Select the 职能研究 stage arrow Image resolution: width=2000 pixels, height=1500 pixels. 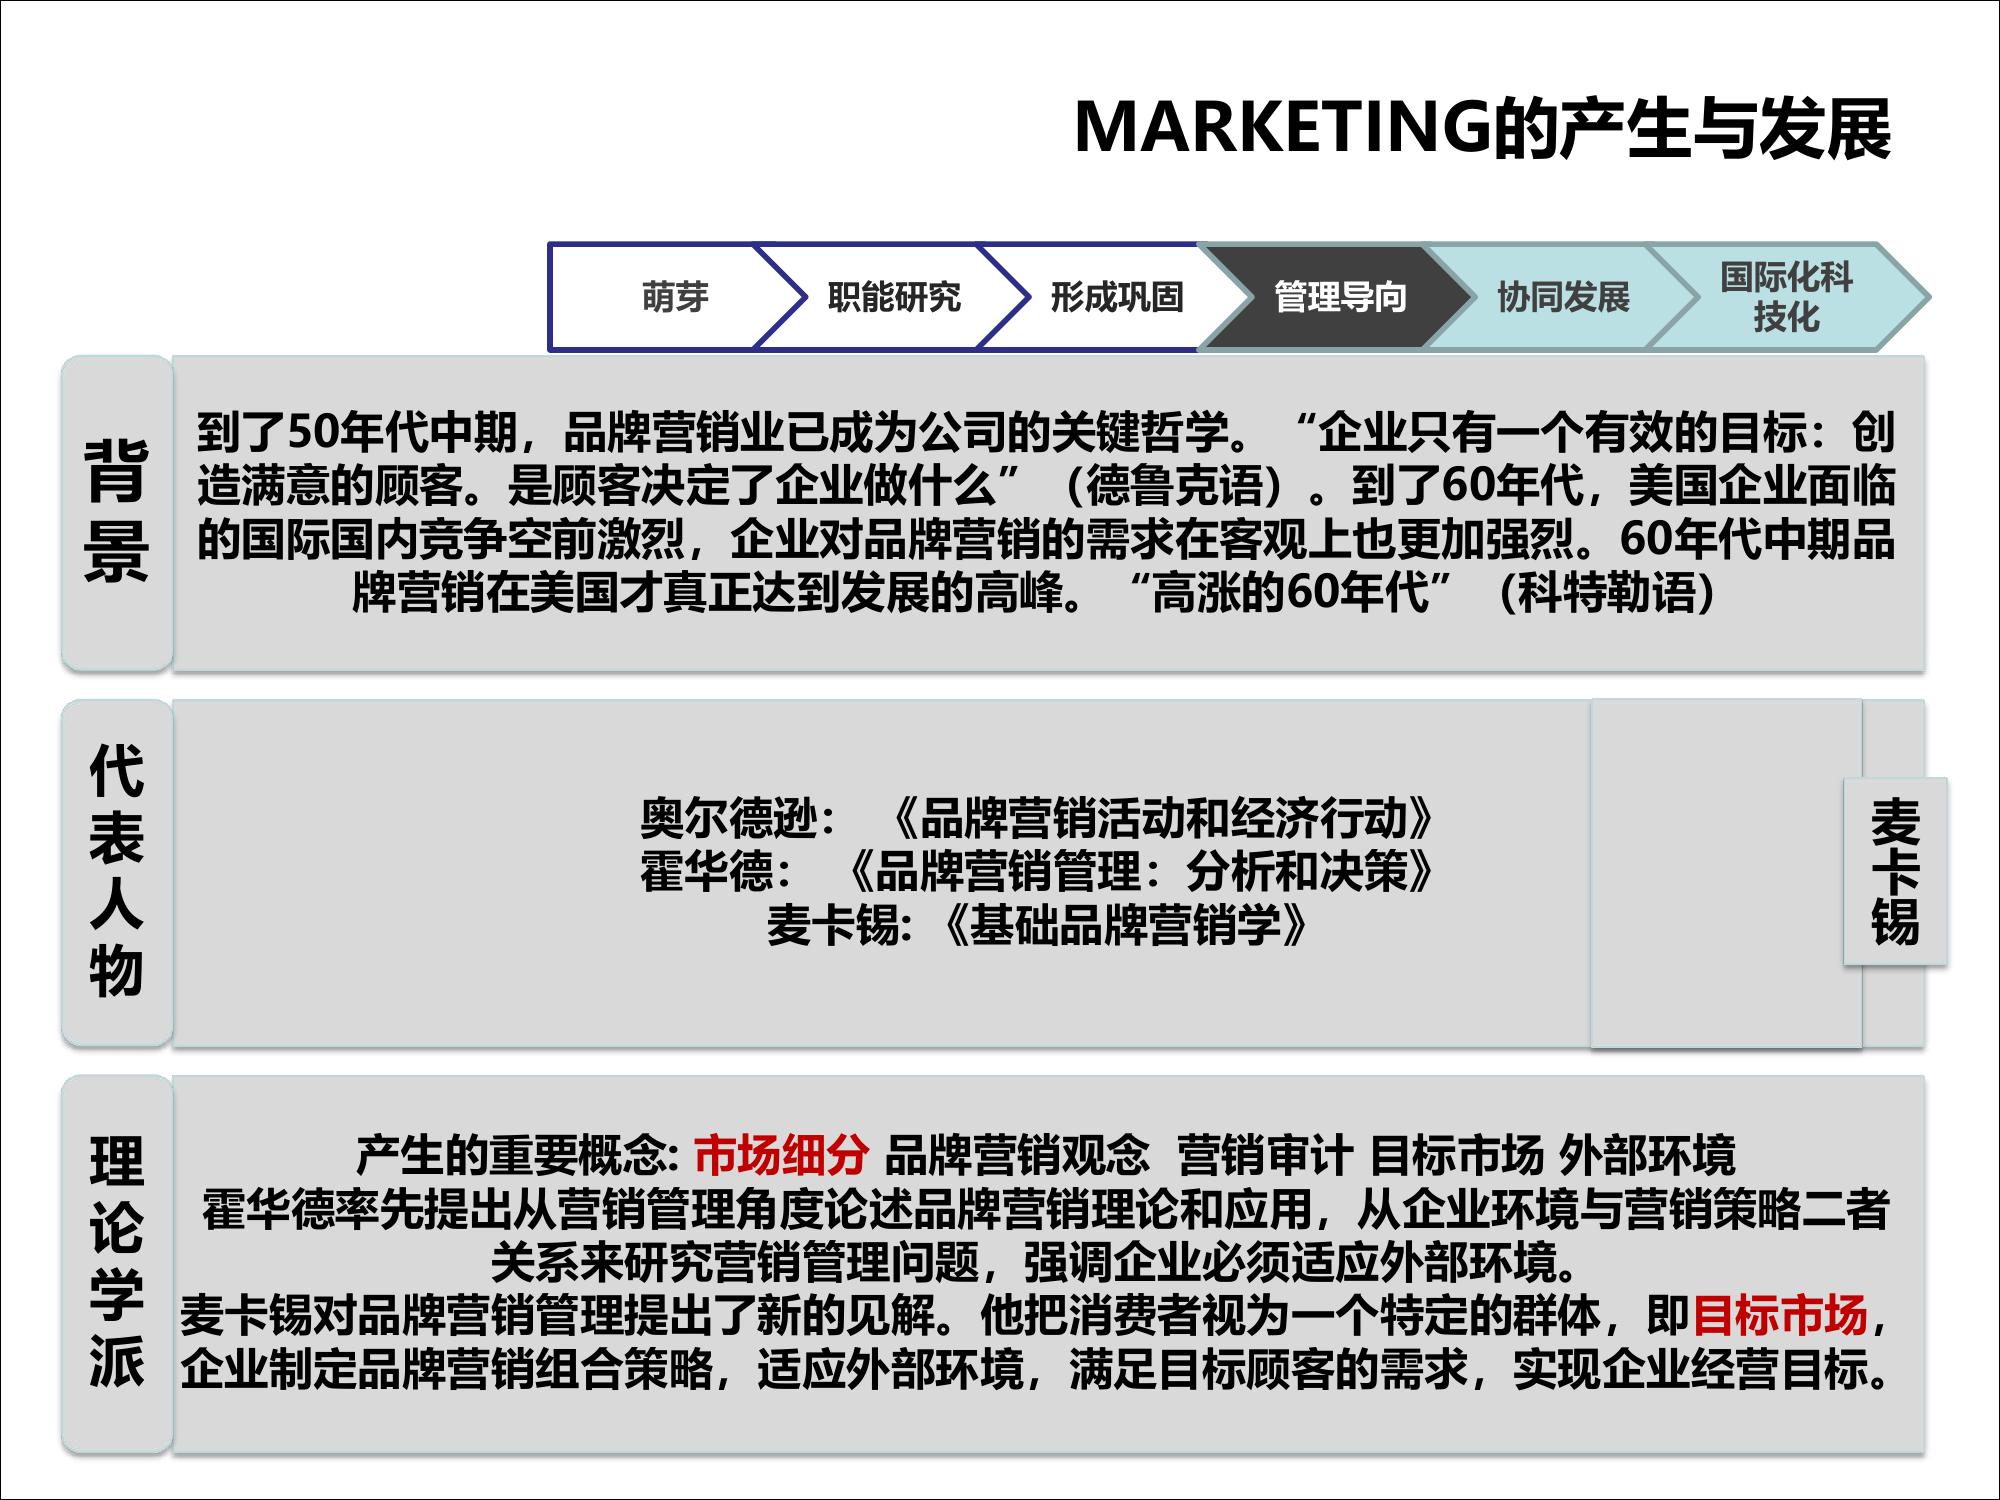pos(893,297)
